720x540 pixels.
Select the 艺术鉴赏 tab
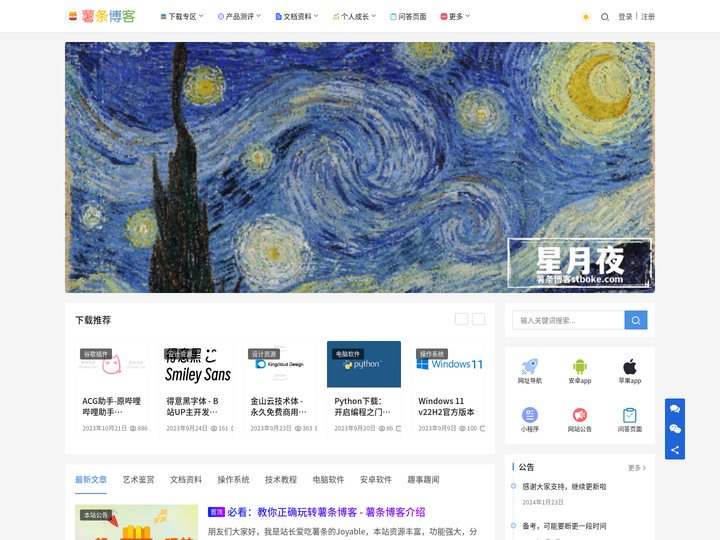pyautogui.click(x=139, y=479)
